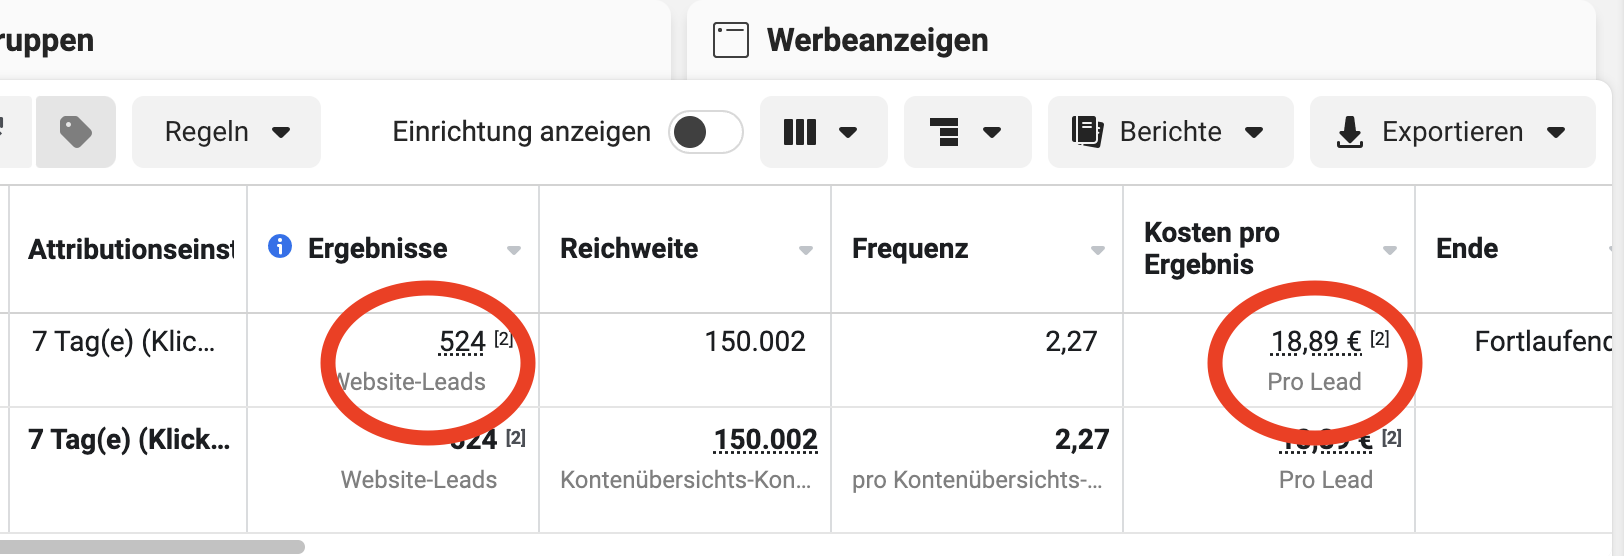Viewport: 1624px width, 556px height.
Task: Open the columns layout dropdown
Action: 823,132
